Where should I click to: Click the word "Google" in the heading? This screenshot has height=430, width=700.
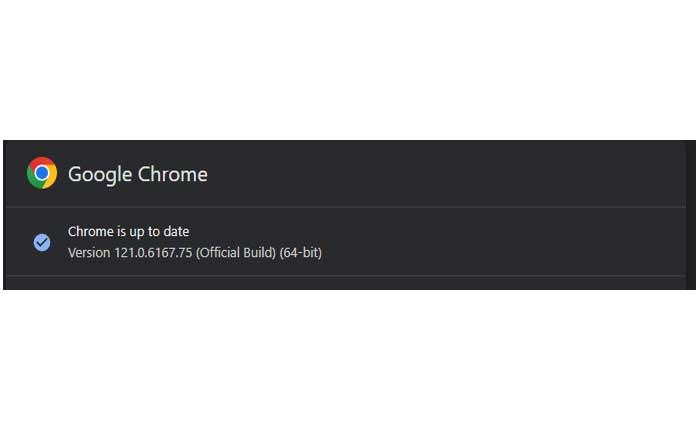click(100, 174)
